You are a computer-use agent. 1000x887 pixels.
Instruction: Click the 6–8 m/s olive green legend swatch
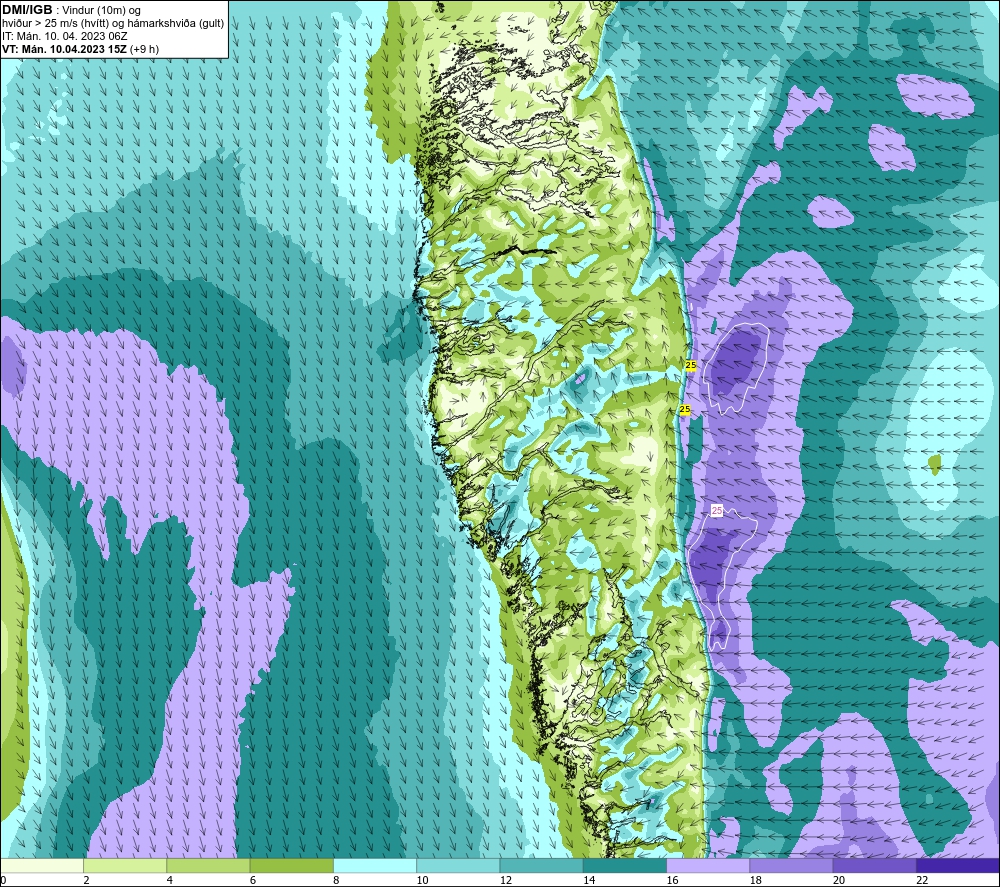point(291,865)
